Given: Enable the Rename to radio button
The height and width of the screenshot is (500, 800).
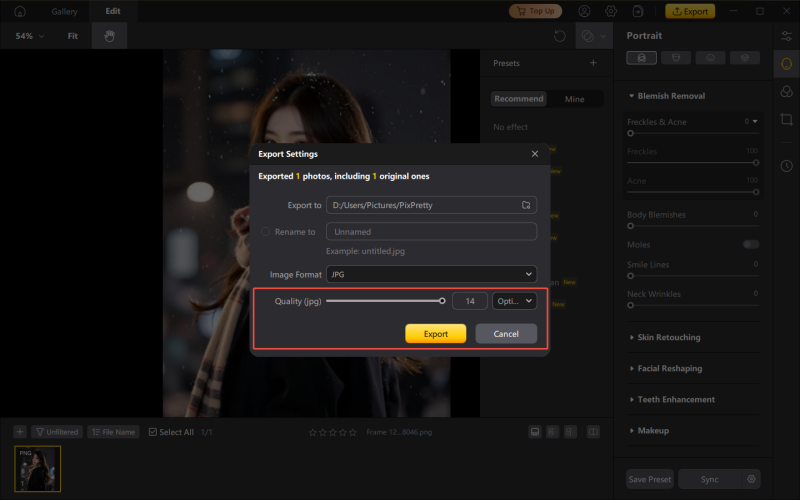Looking at the screenshot, I should pos(265,231).
